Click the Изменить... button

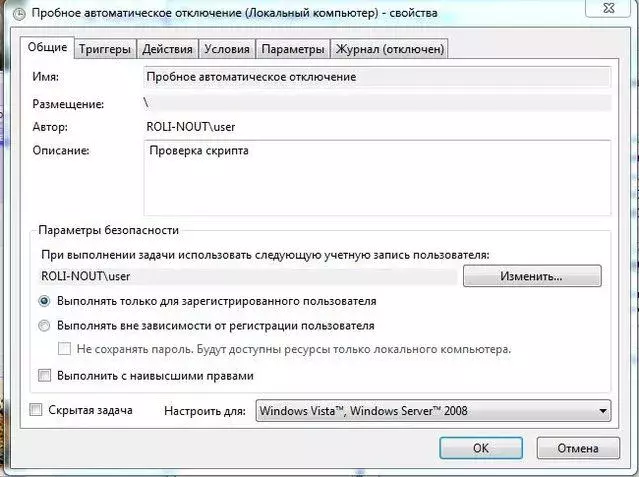[532, 276]
